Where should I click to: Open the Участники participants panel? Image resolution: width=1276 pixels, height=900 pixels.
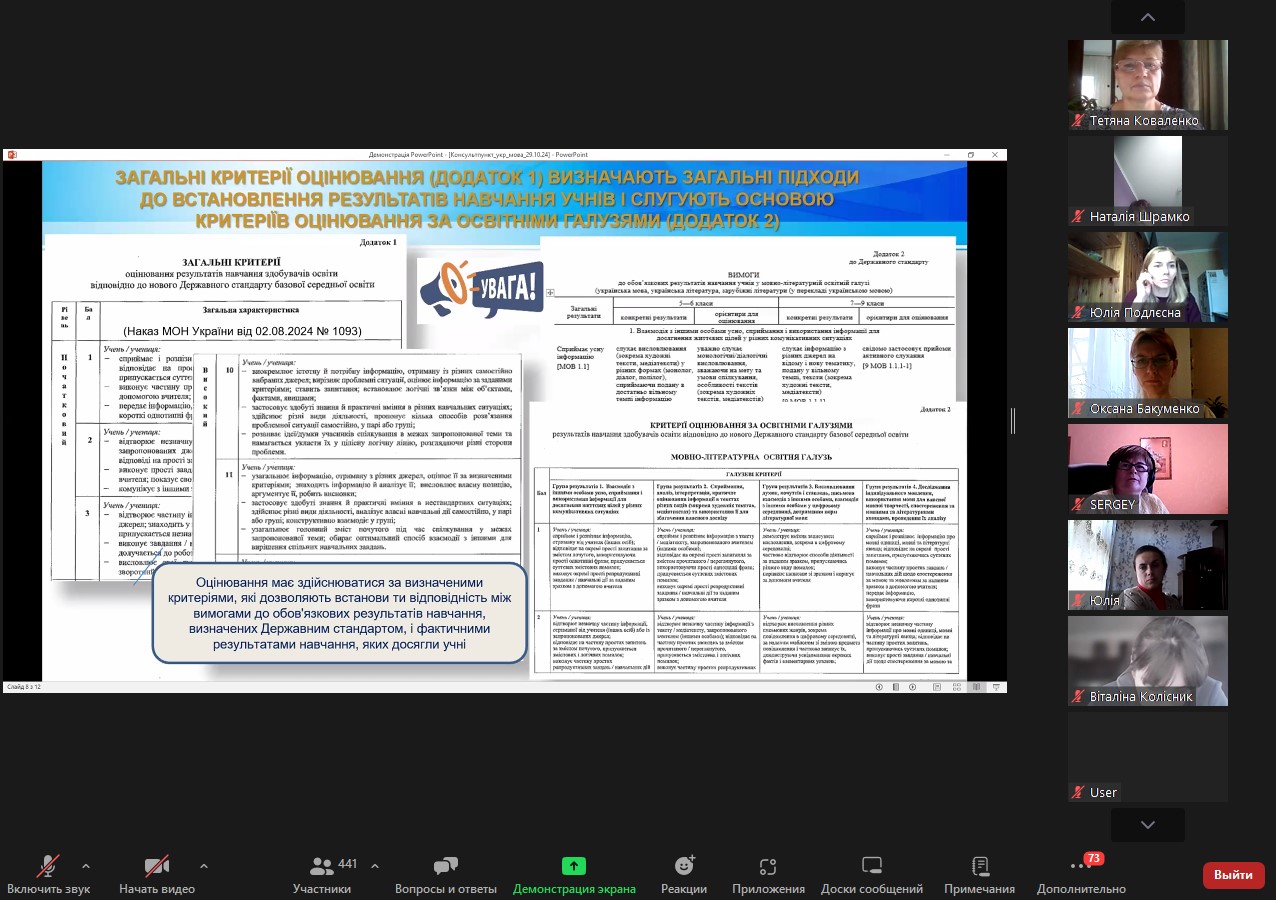coord(322,875)
